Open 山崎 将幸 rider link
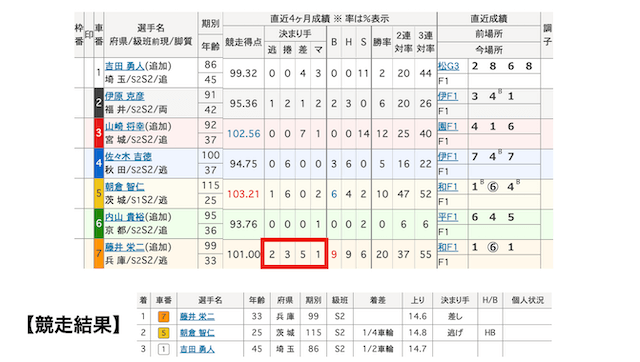 (x=124, y=127)
